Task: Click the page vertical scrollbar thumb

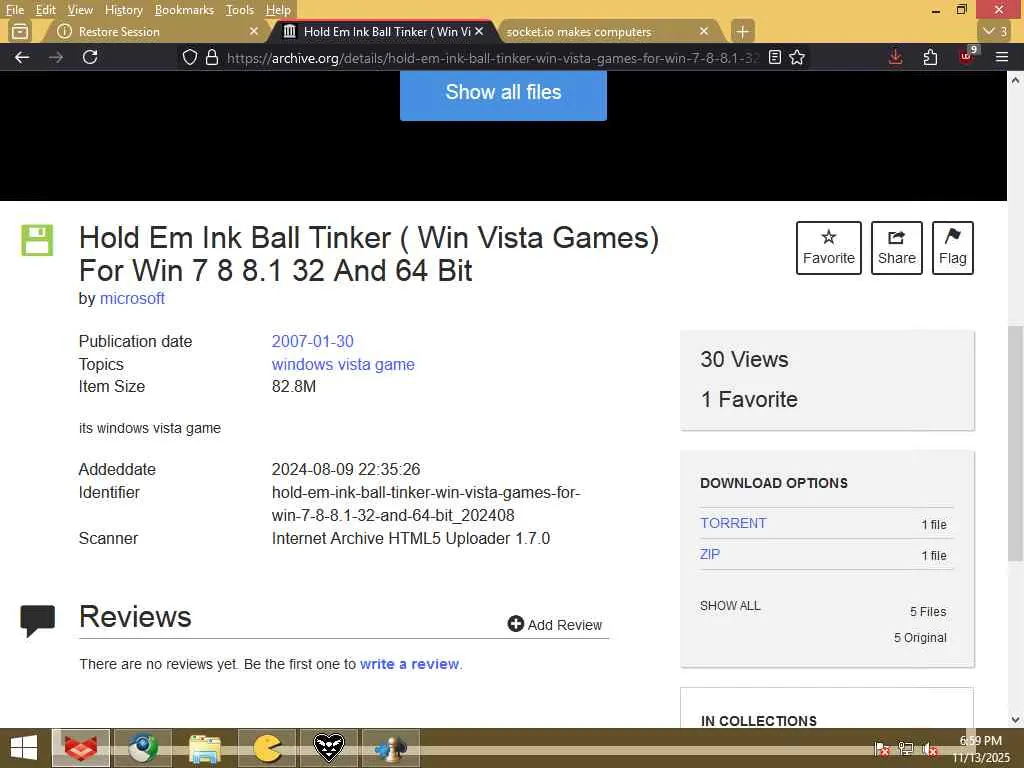Action: [x=1016, y=444]
